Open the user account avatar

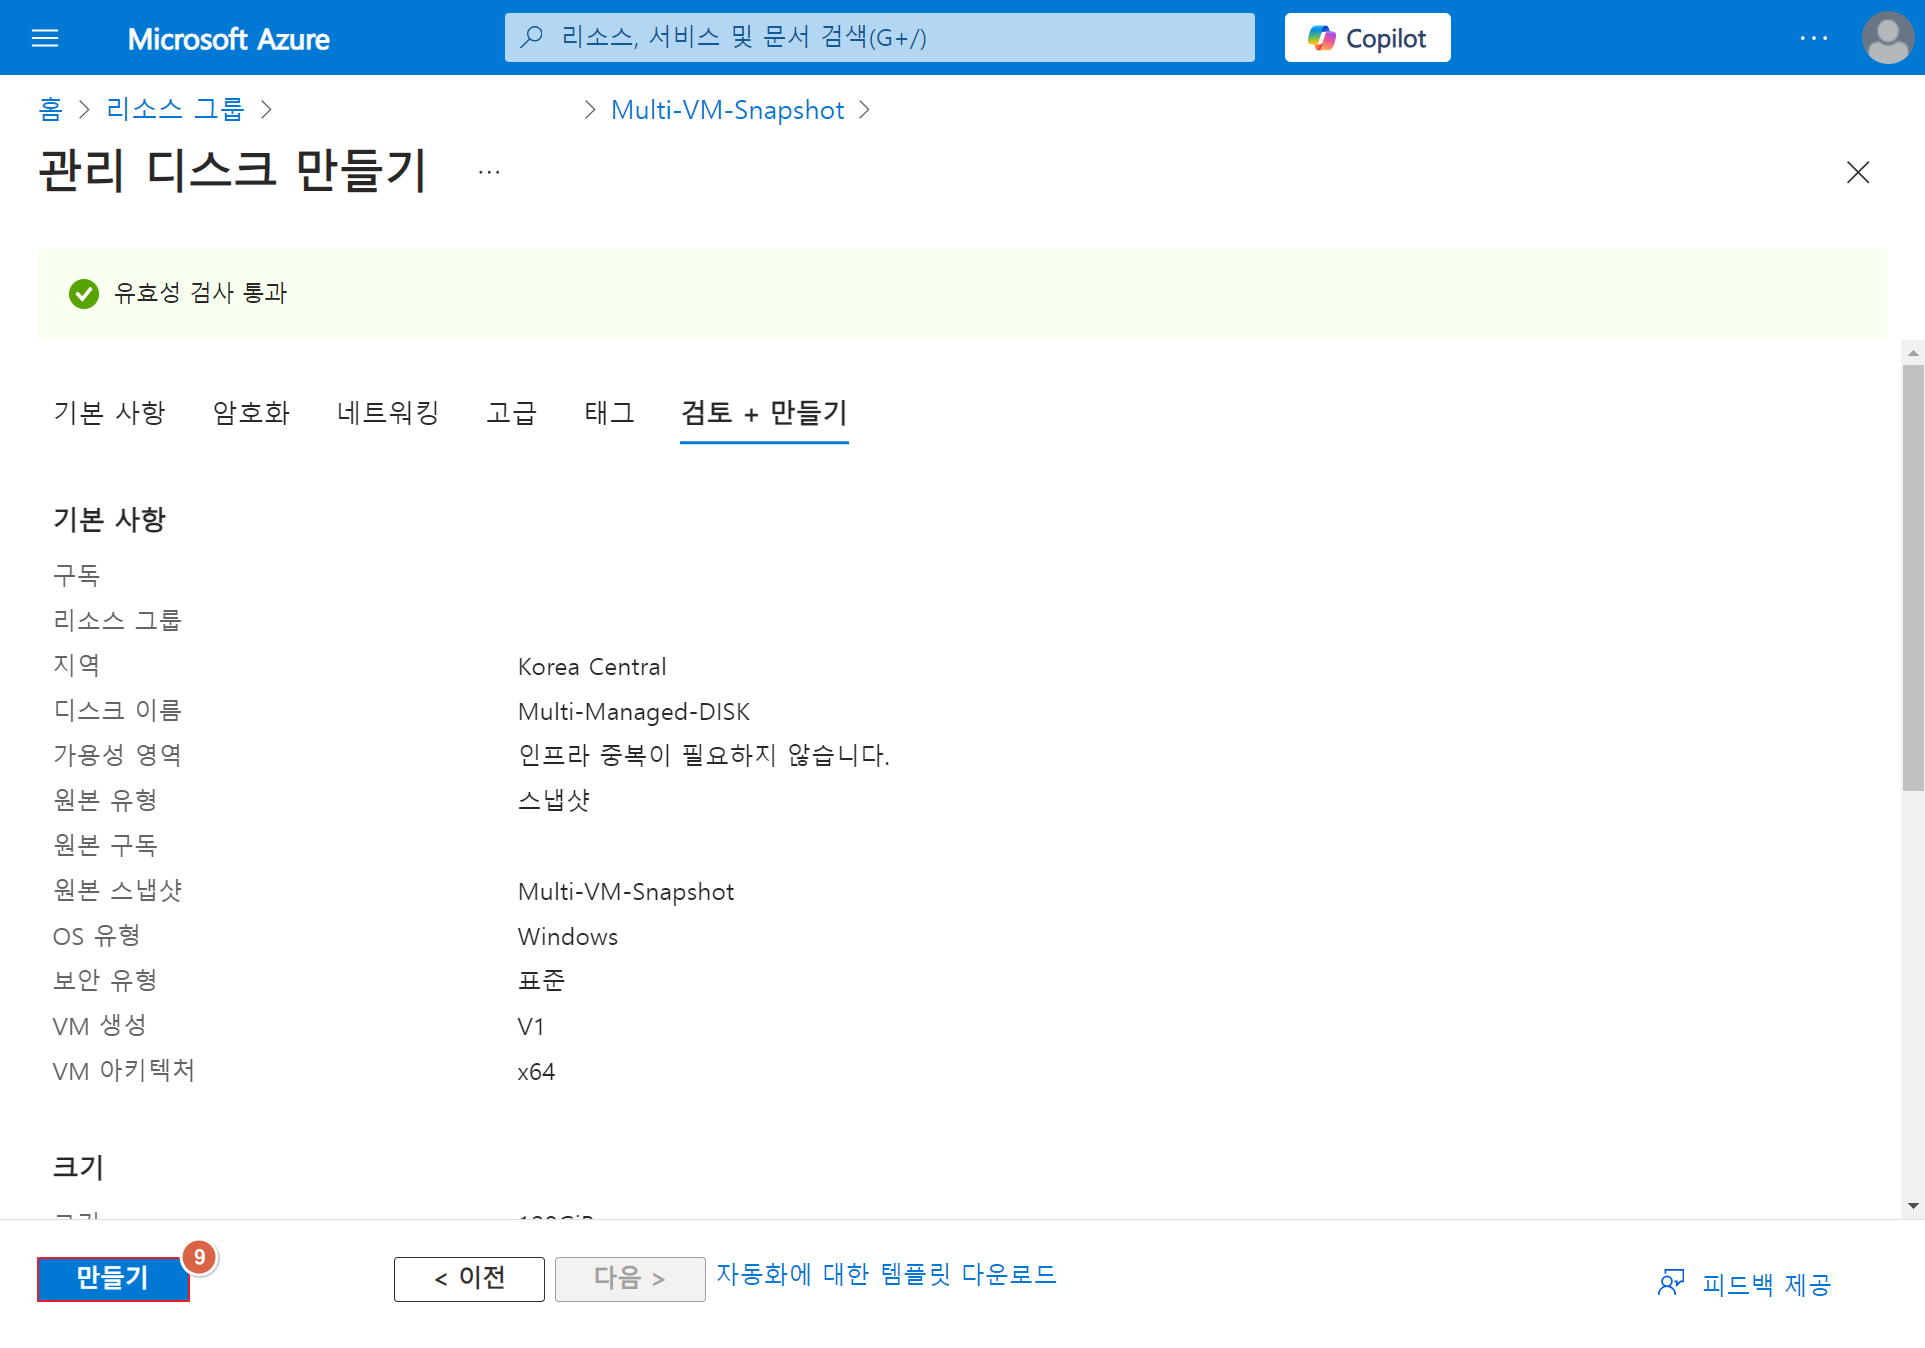(1887, 38)
